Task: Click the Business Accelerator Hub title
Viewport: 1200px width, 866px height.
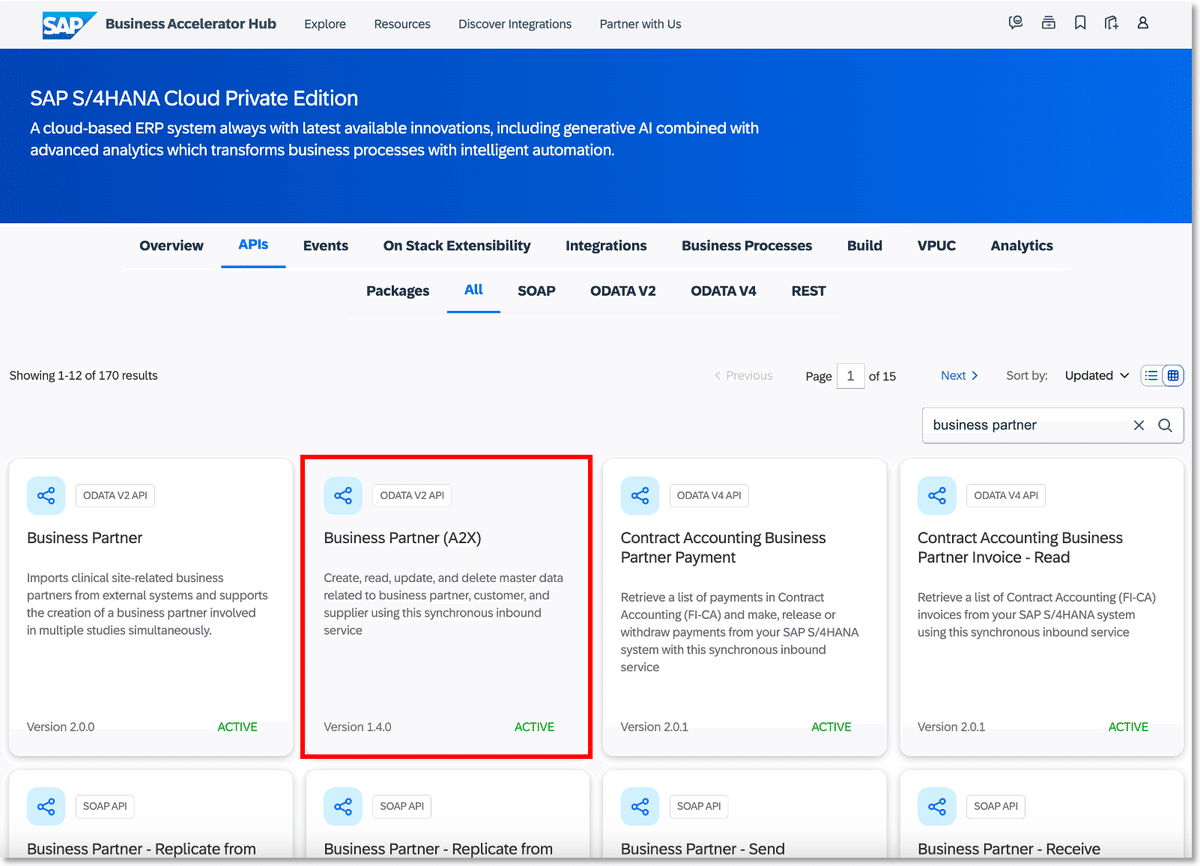Action: tap(191, 24)
